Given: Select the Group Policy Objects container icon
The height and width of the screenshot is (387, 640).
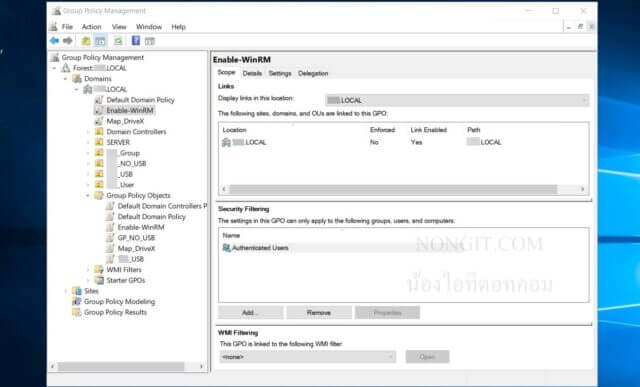Looking at the screenshot, I should [99, 195].
